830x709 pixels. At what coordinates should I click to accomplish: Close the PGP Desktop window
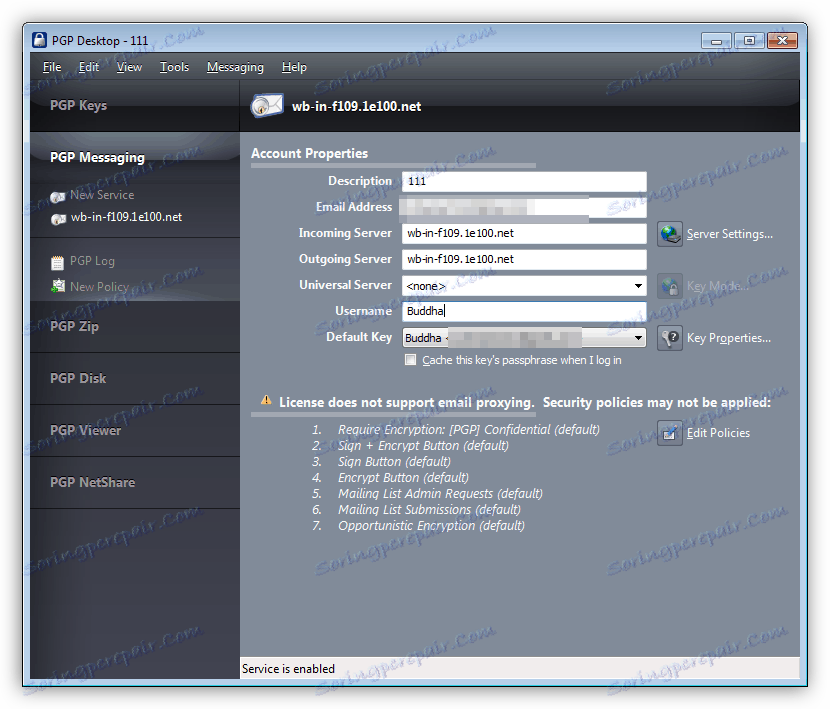[x=782, y=41]
